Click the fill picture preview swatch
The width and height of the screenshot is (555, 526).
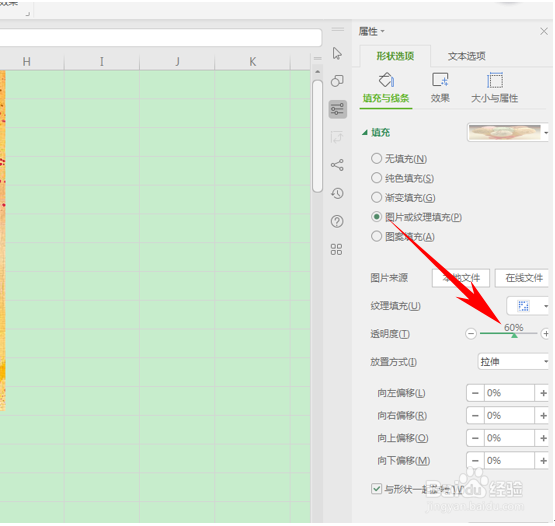point(505,133)
